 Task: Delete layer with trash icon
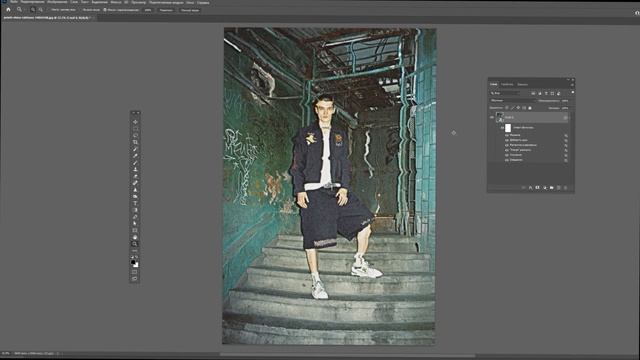coord(565,188)
